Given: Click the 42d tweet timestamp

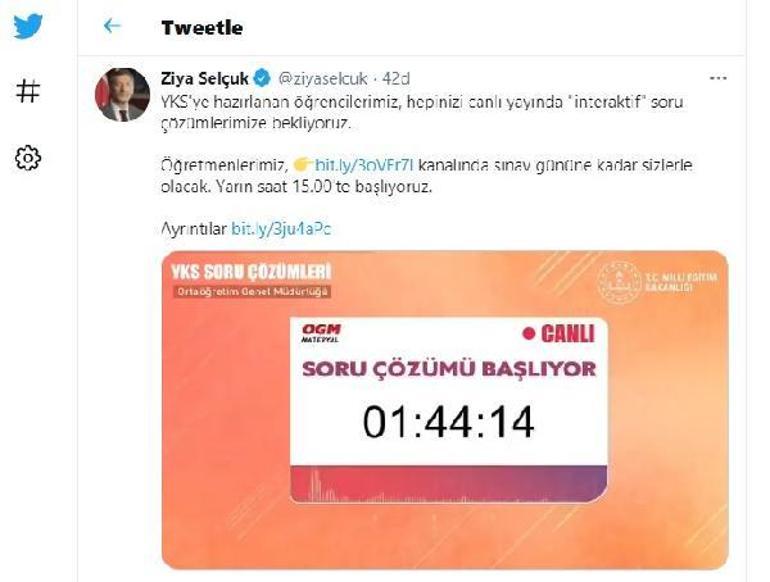Looking at the screenshot, I should tap(396, 79).
